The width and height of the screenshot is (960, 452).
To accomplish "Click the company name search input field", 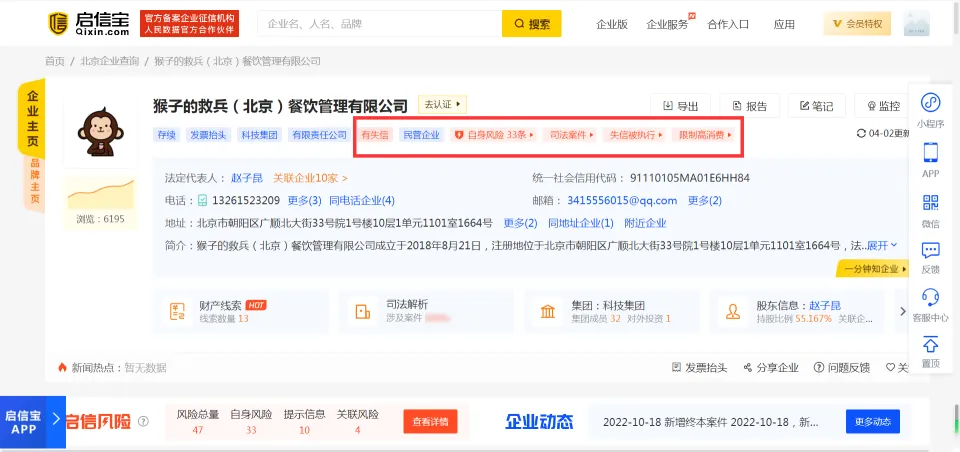I will pos(380,24).
